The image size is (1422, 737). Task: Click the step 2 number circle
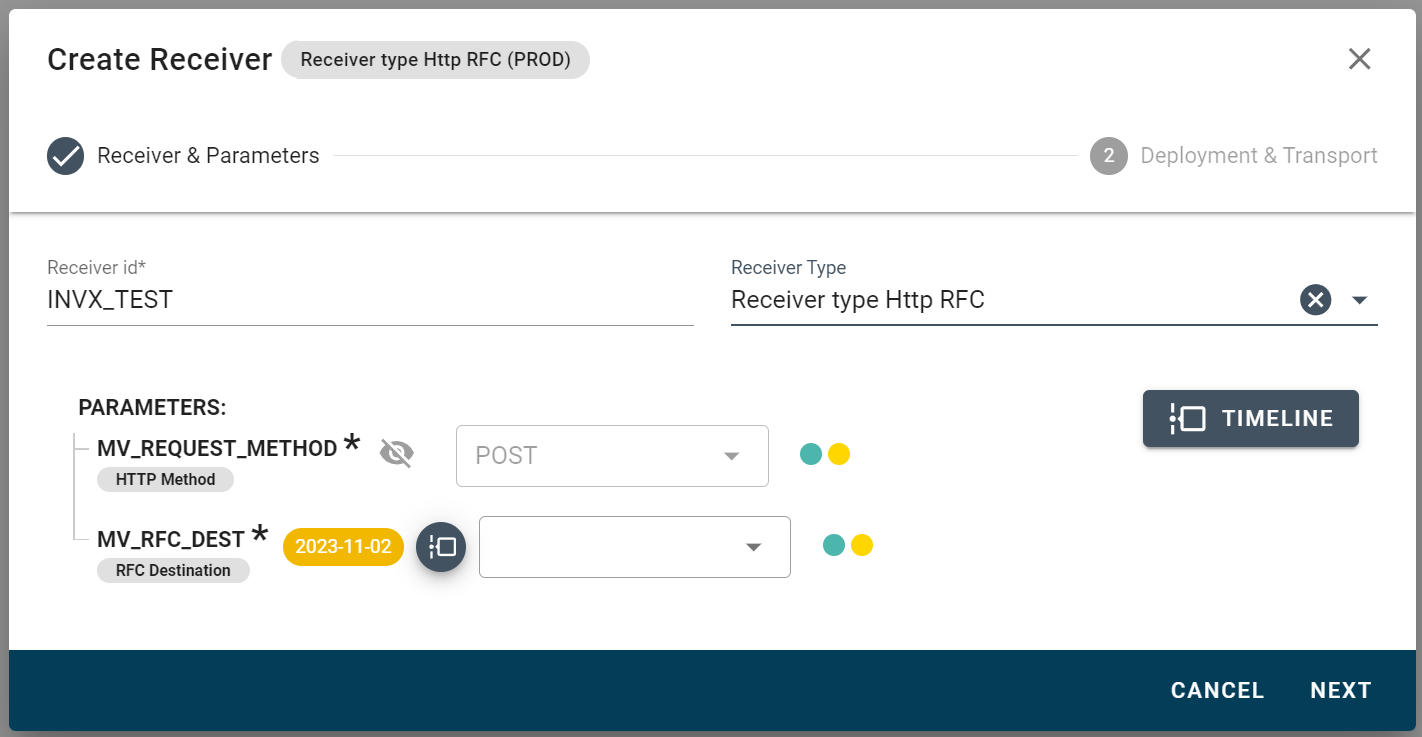point(1108,156)
